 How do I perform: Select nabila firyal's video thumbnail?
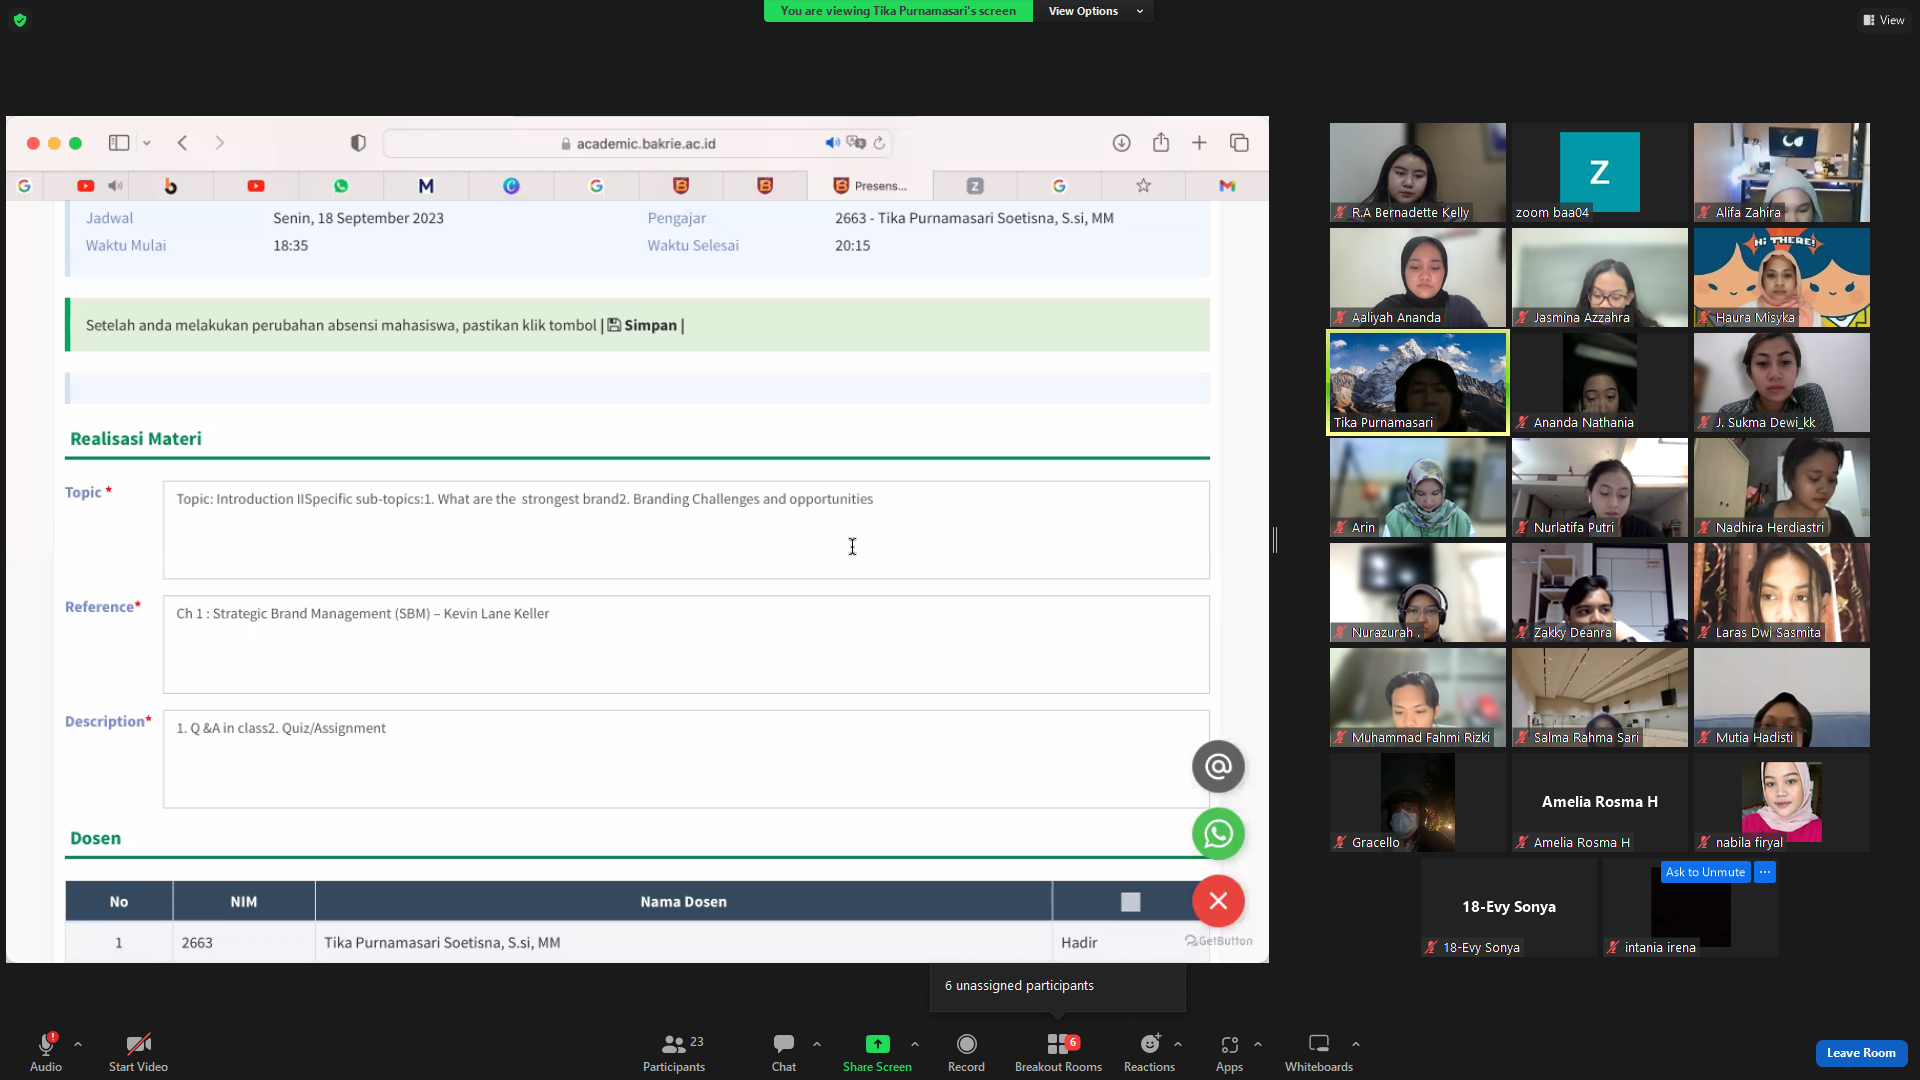(x=1781, y=802)
